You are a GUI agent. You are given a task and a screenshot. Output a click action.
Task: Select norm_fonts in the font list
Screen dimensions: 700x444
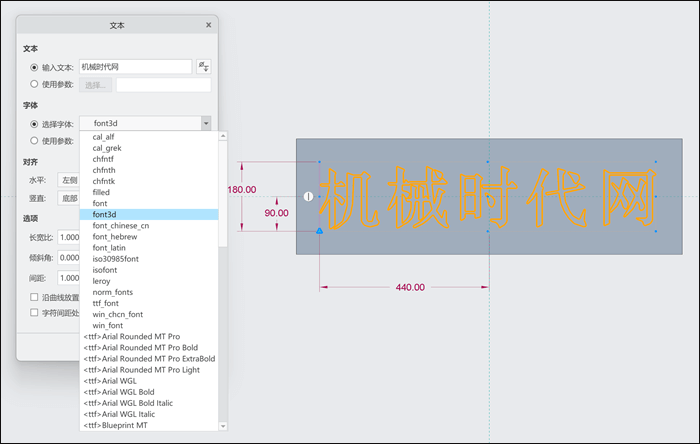pyautogui.click(x=149, y=292)
